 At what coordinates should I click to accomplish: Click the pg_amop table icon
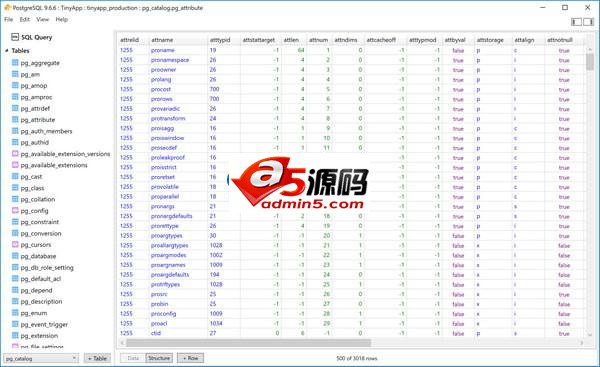tap(15, 85)
